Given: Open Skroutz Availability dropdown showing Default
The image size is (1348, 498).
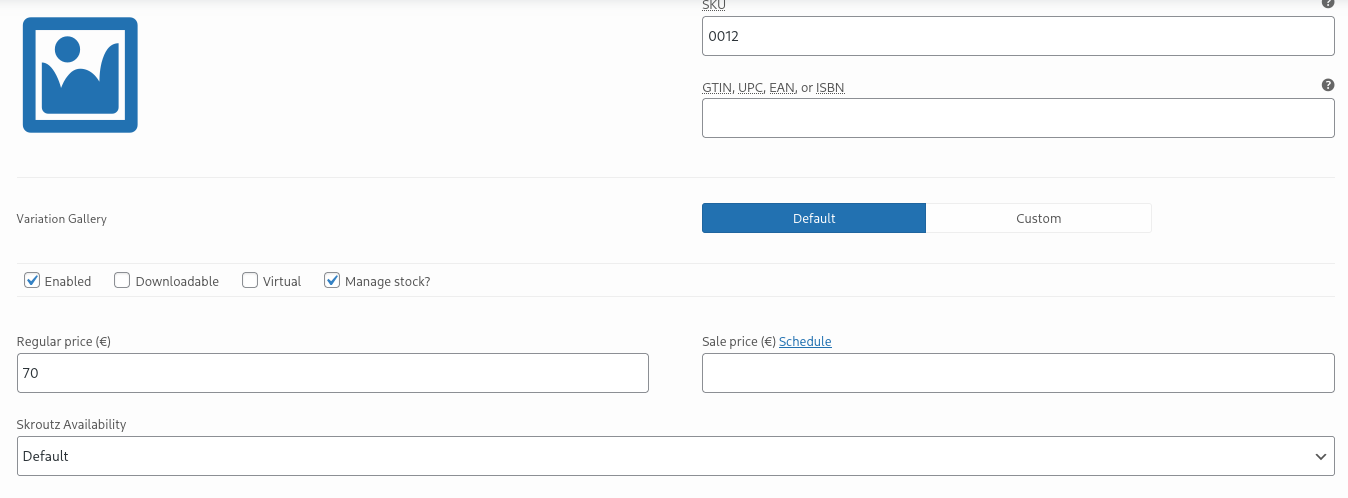Looking at the screenshot, I should [676, 456].
